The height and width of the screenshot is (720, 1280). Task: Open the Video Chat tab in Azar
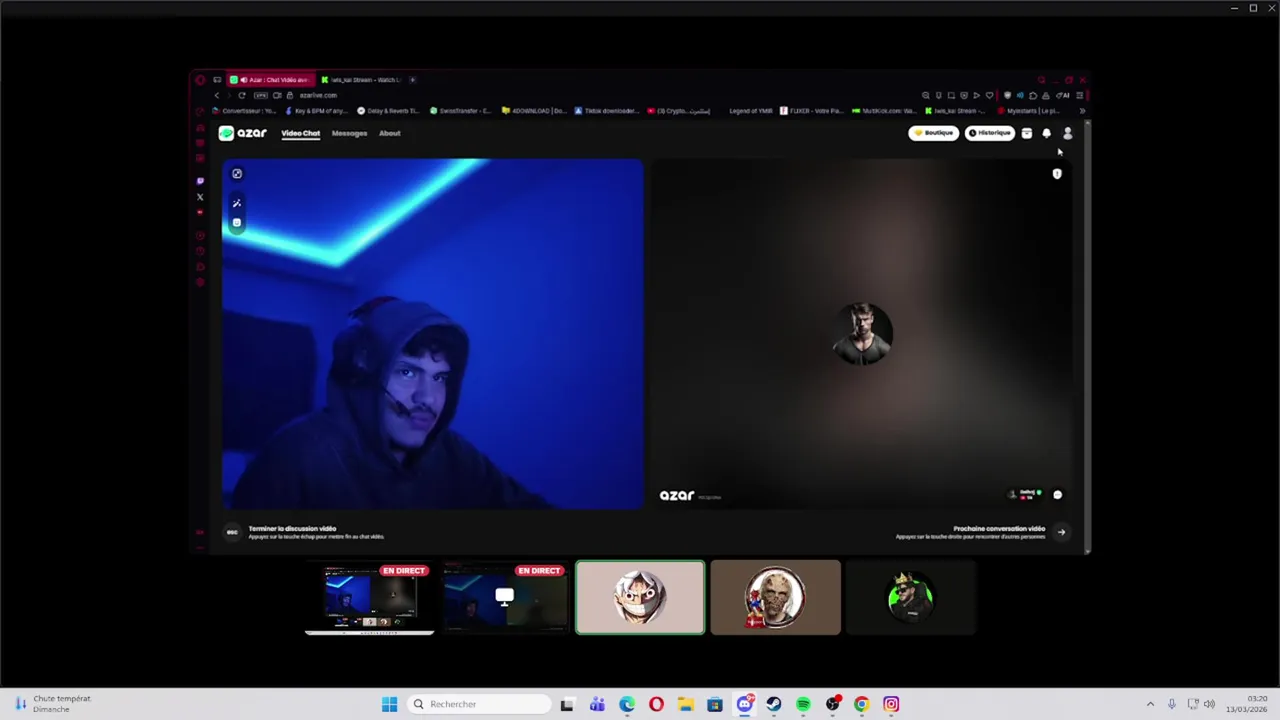coord(300,133)
